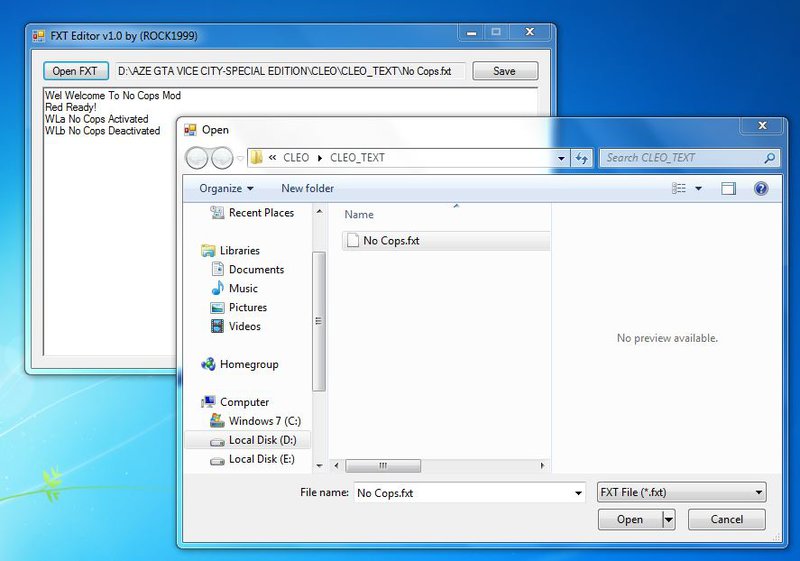This screenshot has width=800, height=561.
Task: Select Libraries in the navigation pane
Action: 230,250
